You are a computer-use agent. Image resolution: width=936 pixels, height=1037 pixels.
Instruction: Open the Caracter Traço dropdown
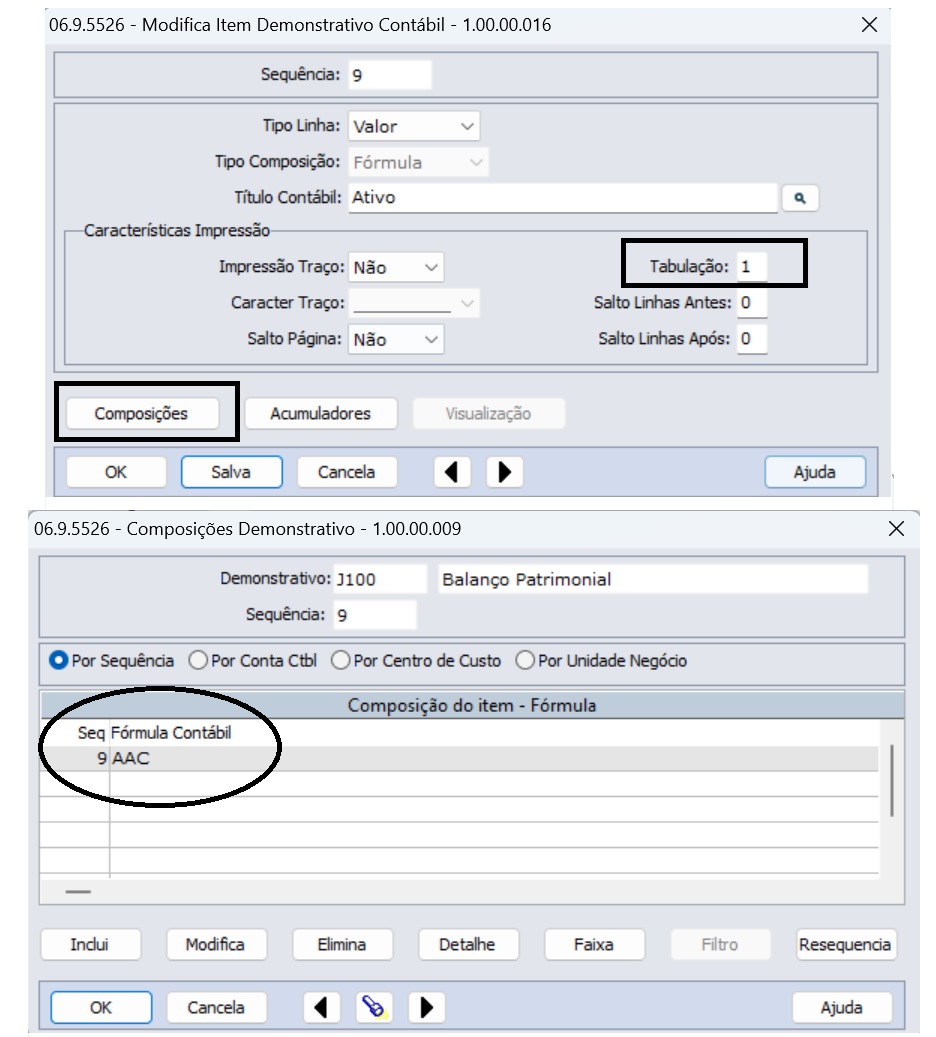pos(413,303)
